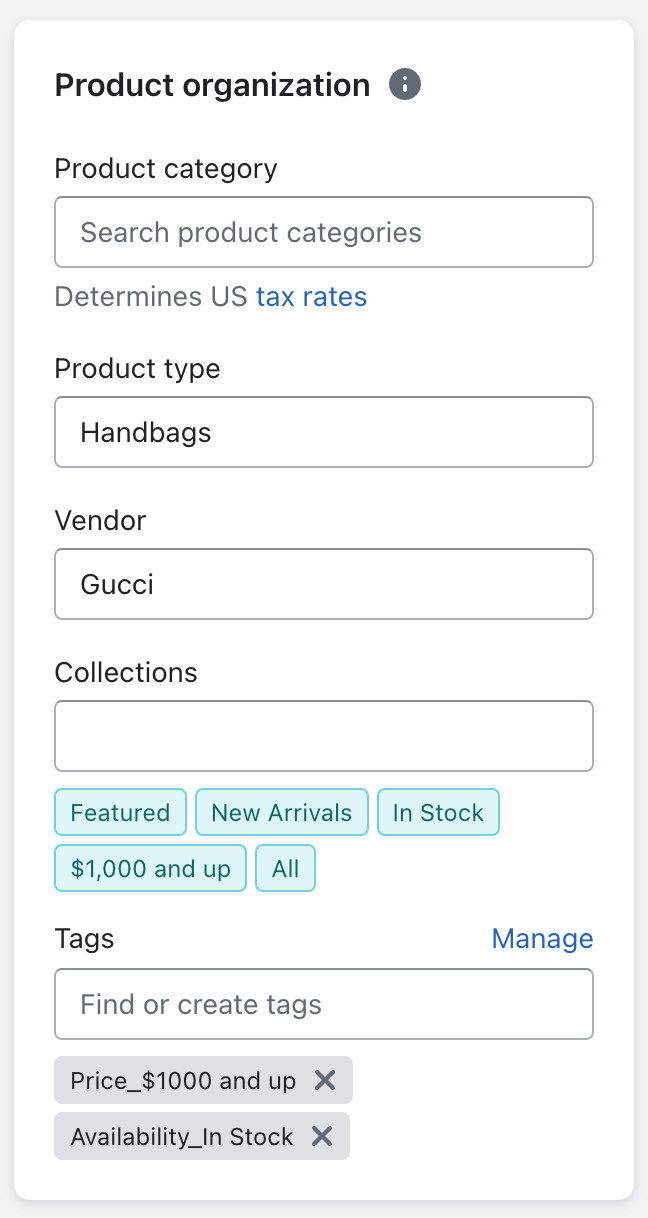
Task: Focus the Search product categories field
Action: click(324, 232)
